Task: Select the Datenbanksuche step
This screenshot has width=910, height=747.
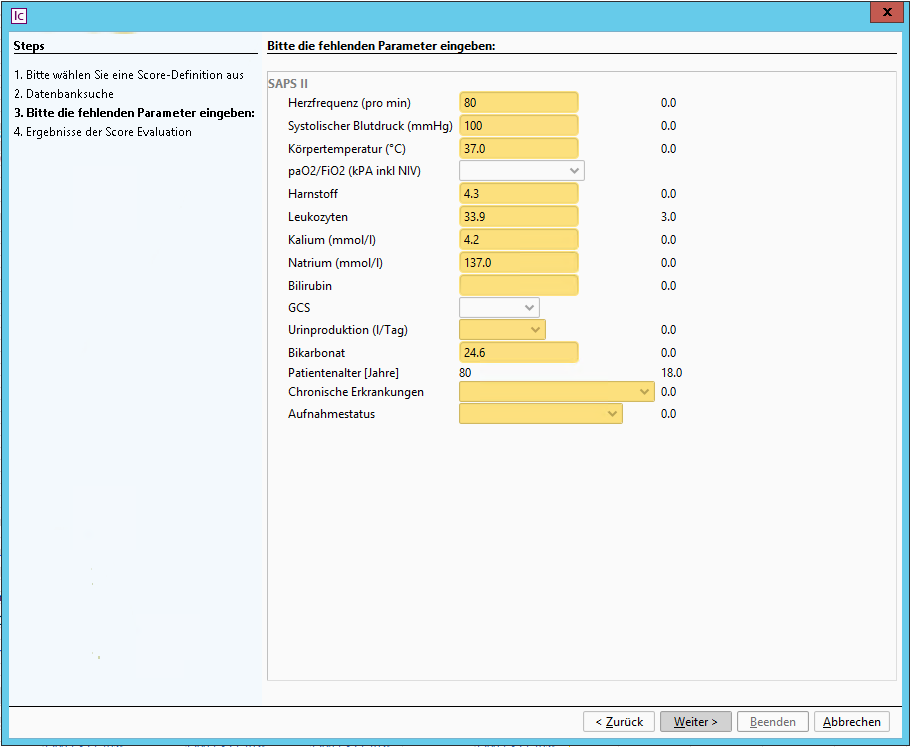Action: (x=70, y=94)
